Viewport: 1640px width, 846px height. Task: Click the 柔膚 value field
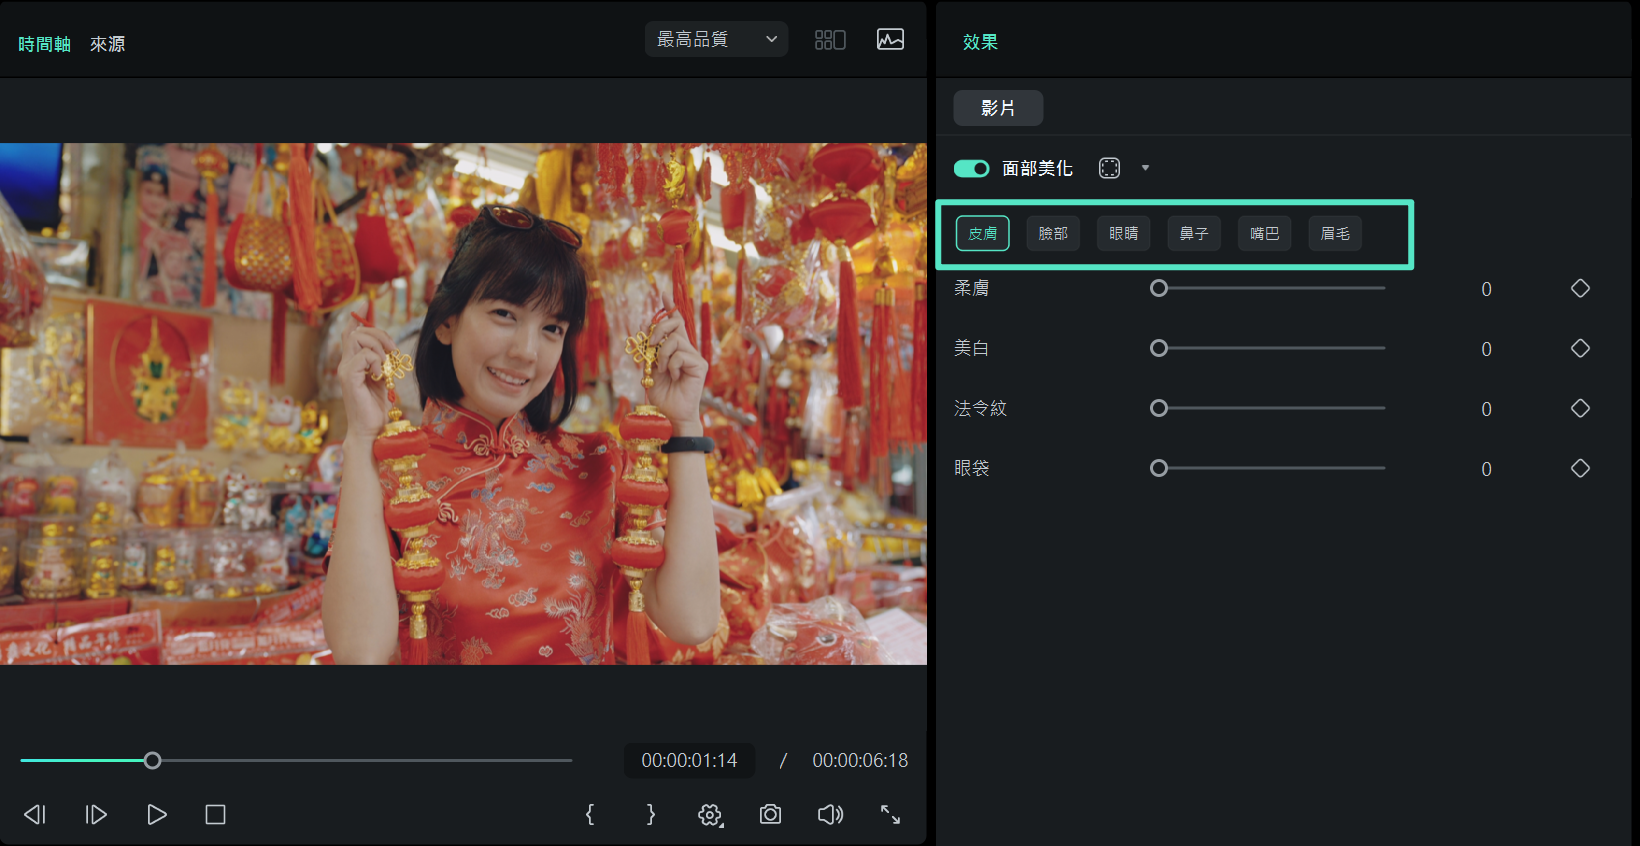[x=1486, y=289]
